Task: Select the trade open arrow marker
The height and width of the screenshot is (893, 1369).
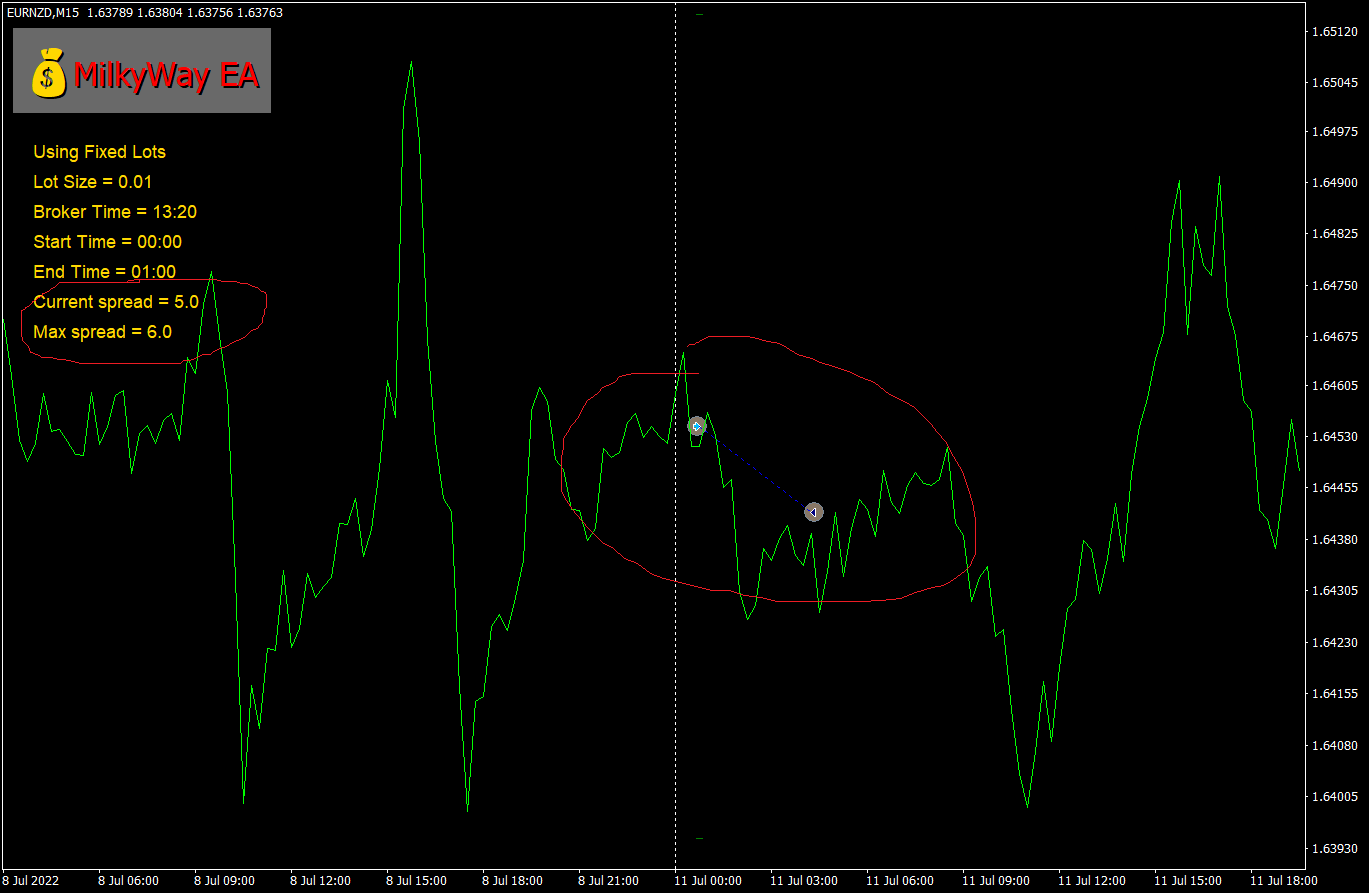Action: tap(697, 426)
